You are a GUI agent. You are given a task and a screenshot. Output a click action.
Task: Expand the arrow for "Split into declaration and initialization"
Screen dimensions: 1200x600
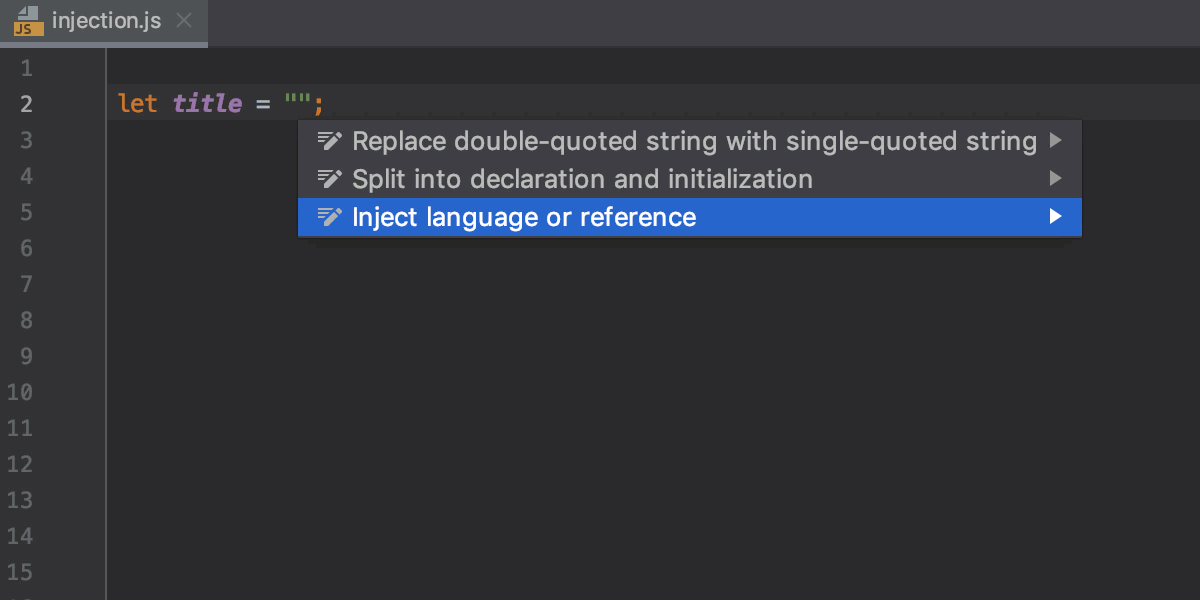(x=1055, y=179)
